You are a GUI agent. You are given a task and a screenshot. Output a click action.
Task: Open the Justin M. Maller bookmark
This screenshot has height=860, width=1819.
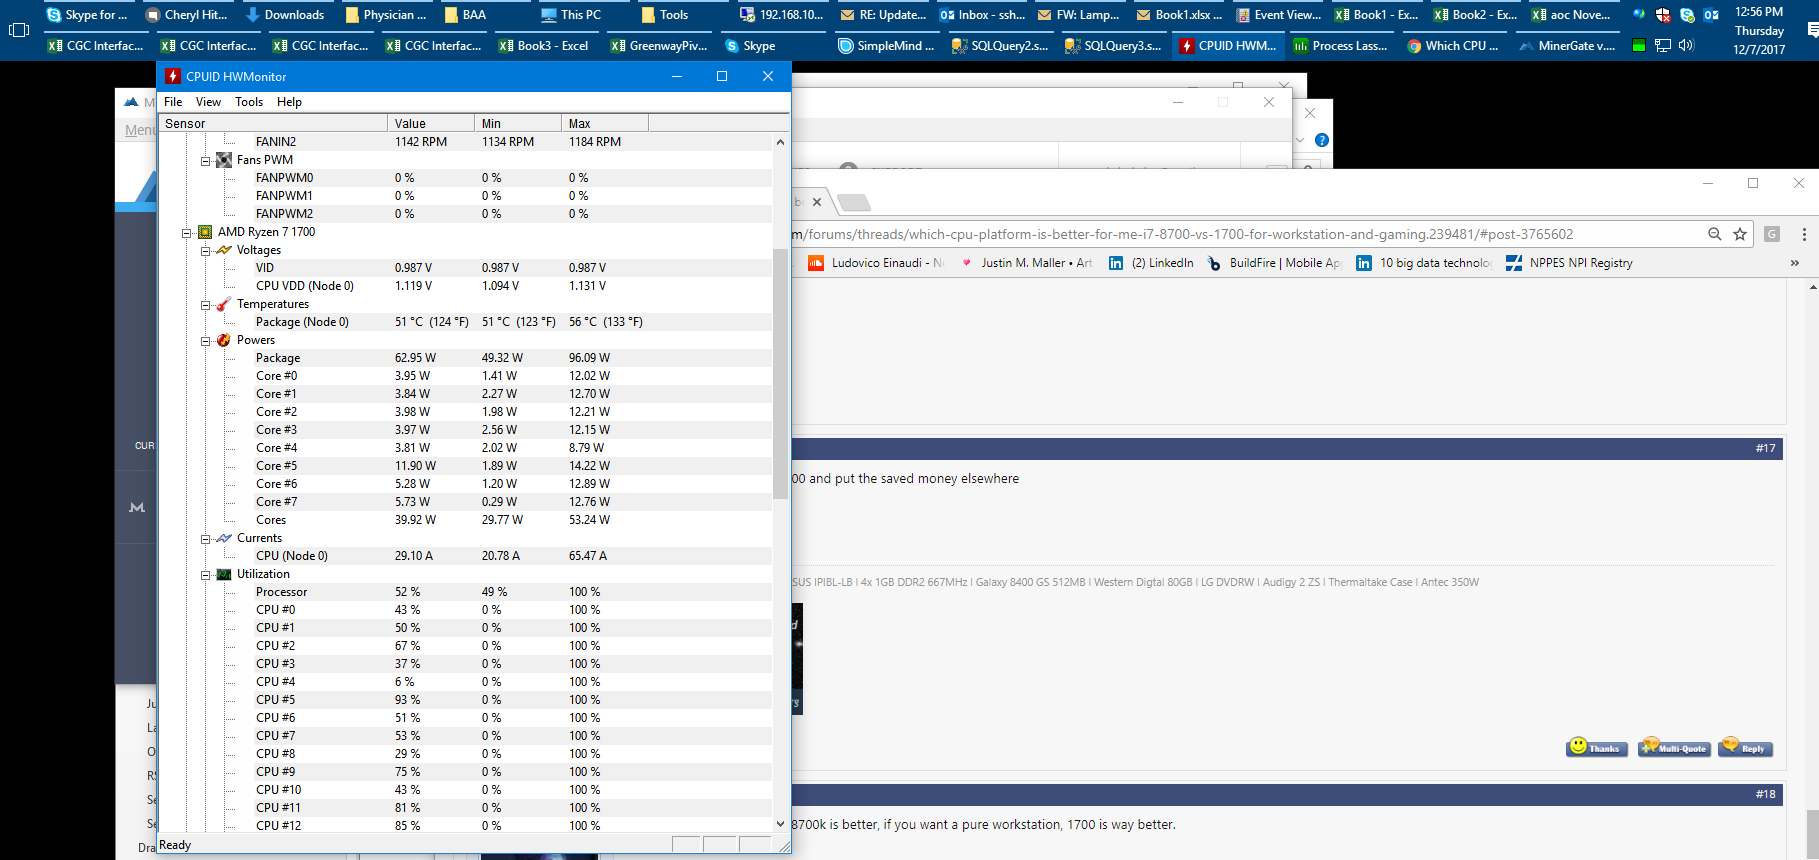click(x=1026, y=263)
